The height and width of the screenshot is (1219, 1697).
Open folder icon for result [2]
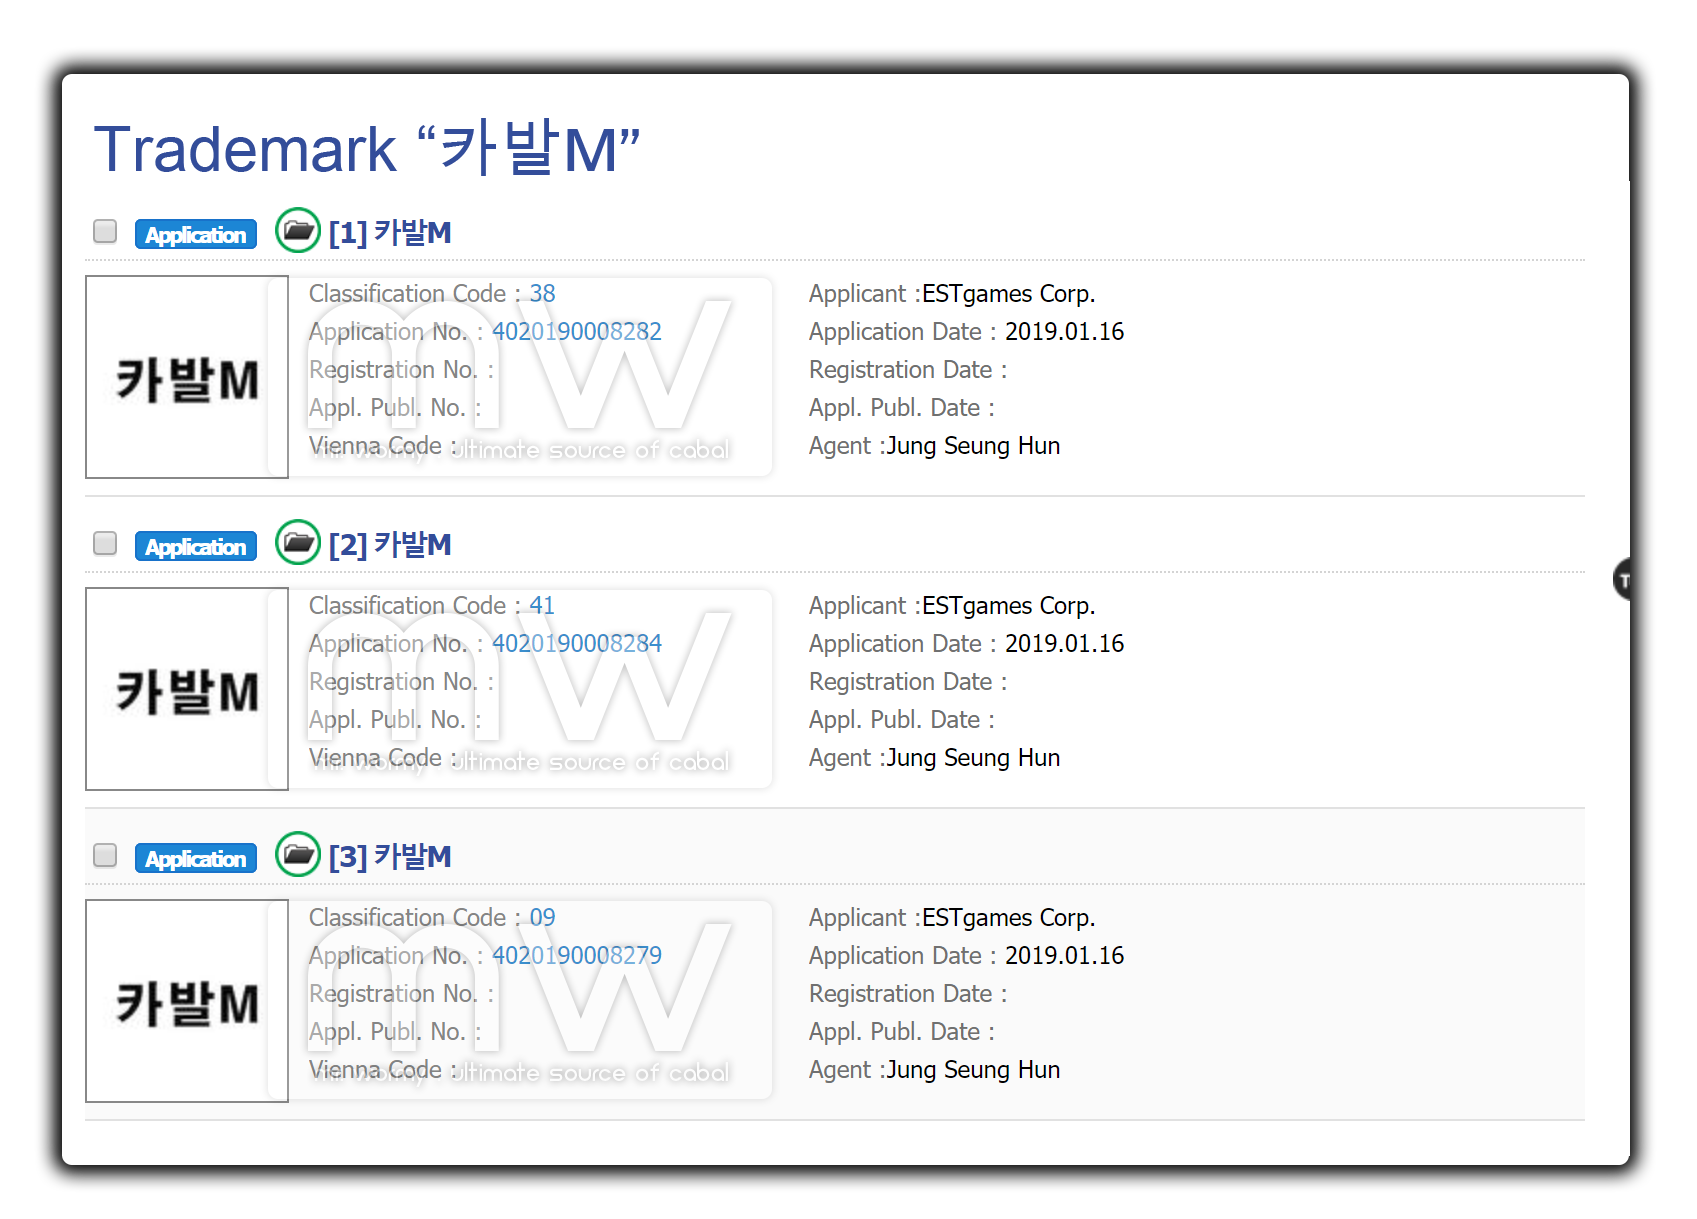tap(297, 543)
